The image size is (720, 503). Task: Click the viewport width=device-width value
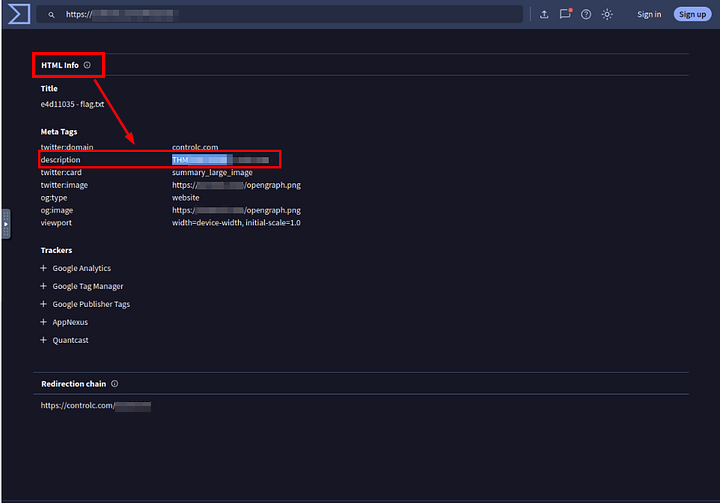(x=236, y=223)
